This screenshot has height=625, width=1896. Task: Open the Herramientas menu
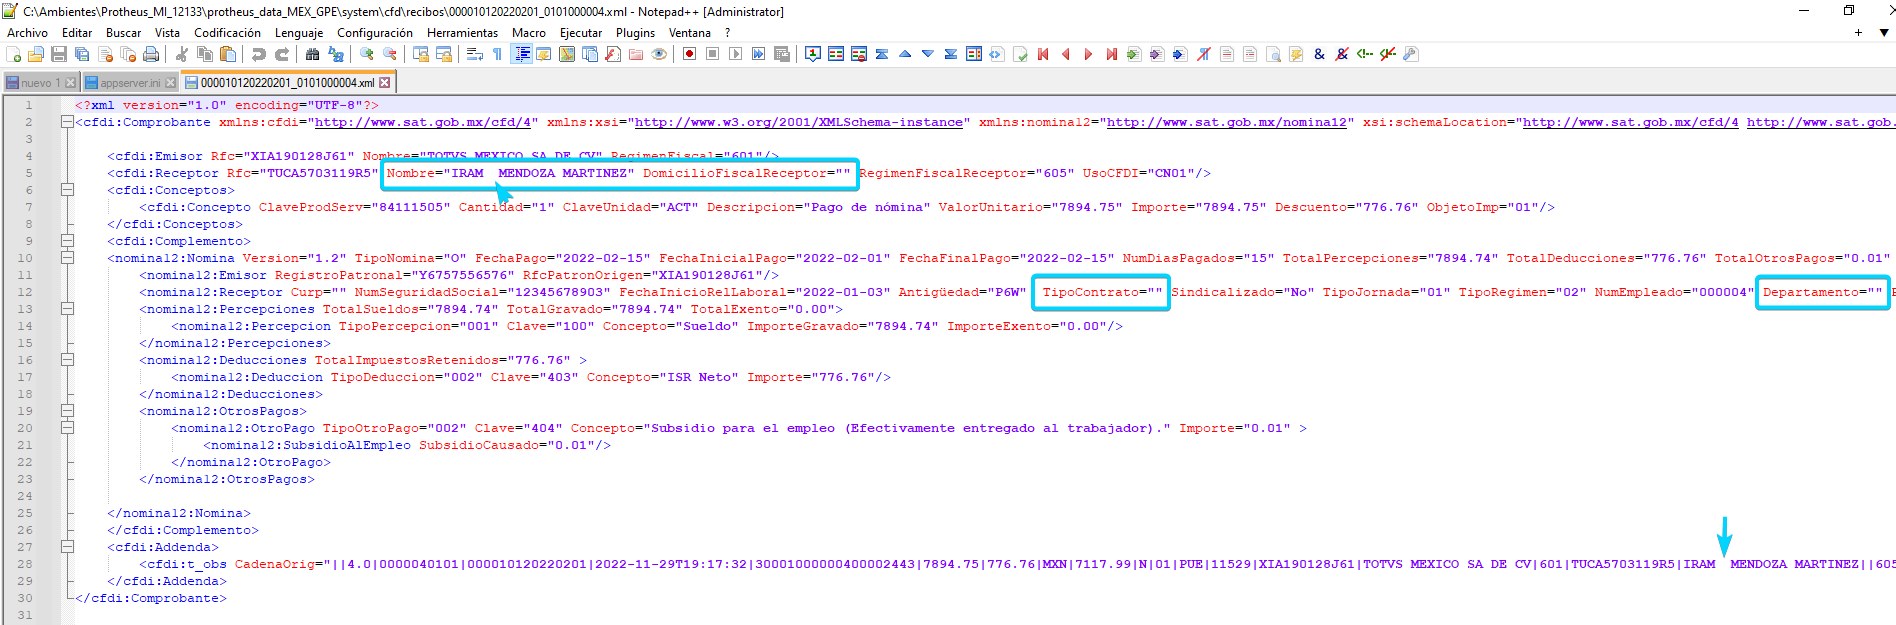pyautogui.click(x=462, y=33)
